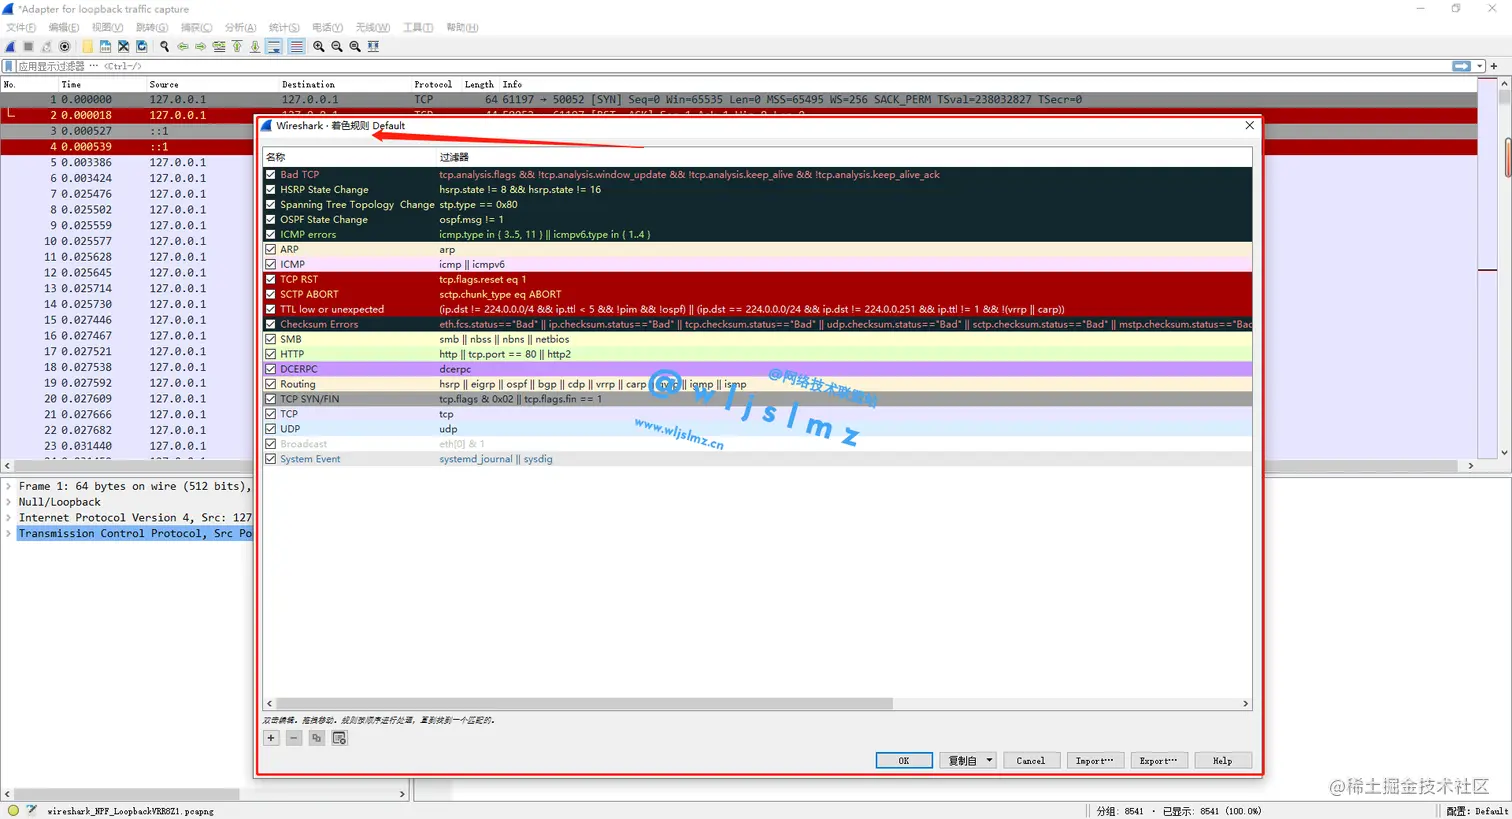This screenshot has height=819, width=1512.
Task: Open the 捕获(C) menu
Action: 196,27
